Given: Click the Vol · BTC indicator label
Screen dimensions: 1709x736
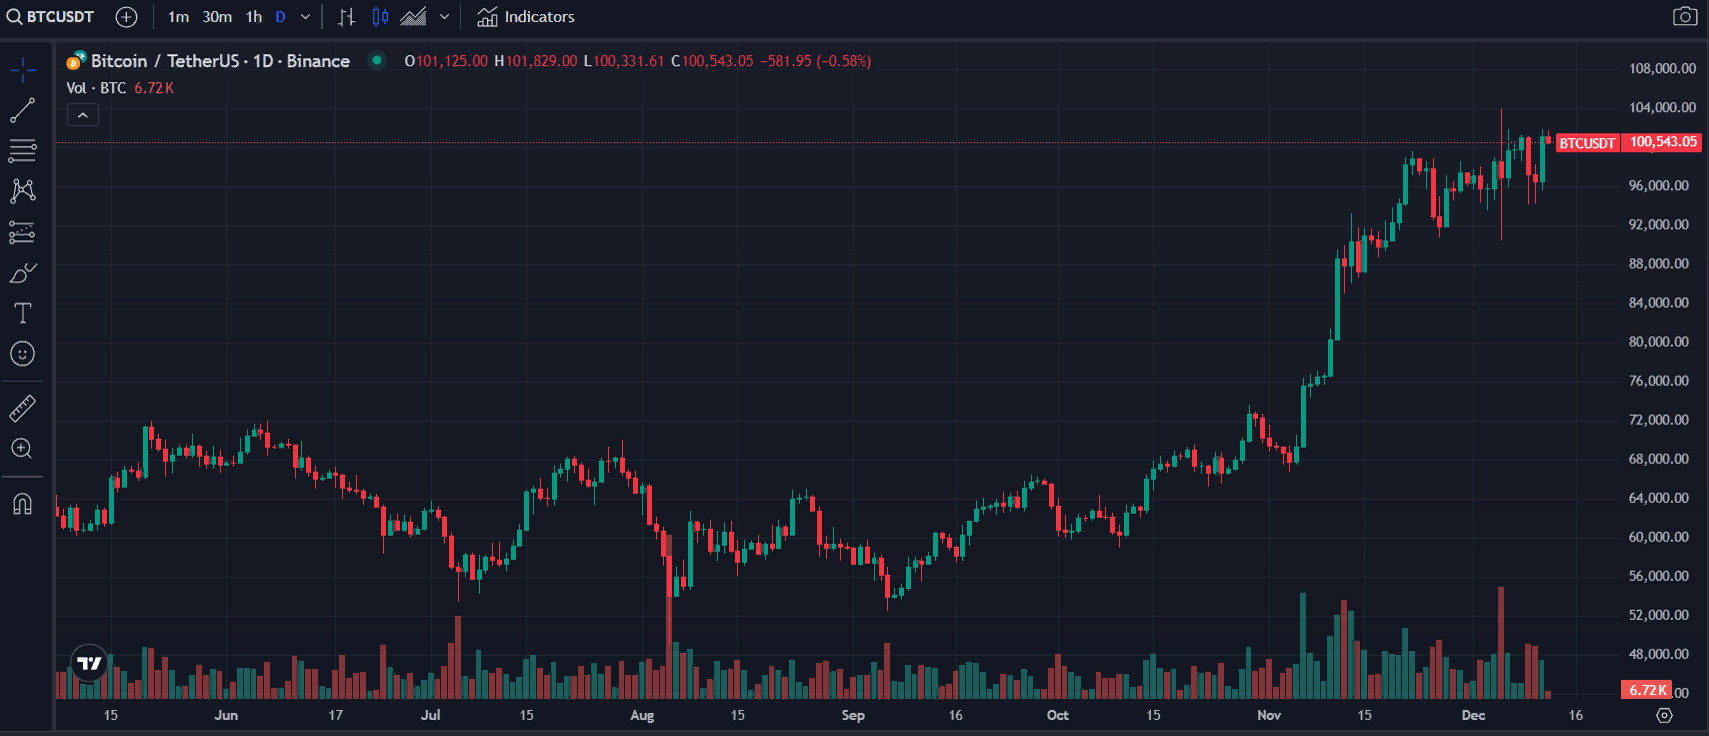Looking at the screenshot, I should (x=96, y=88).
